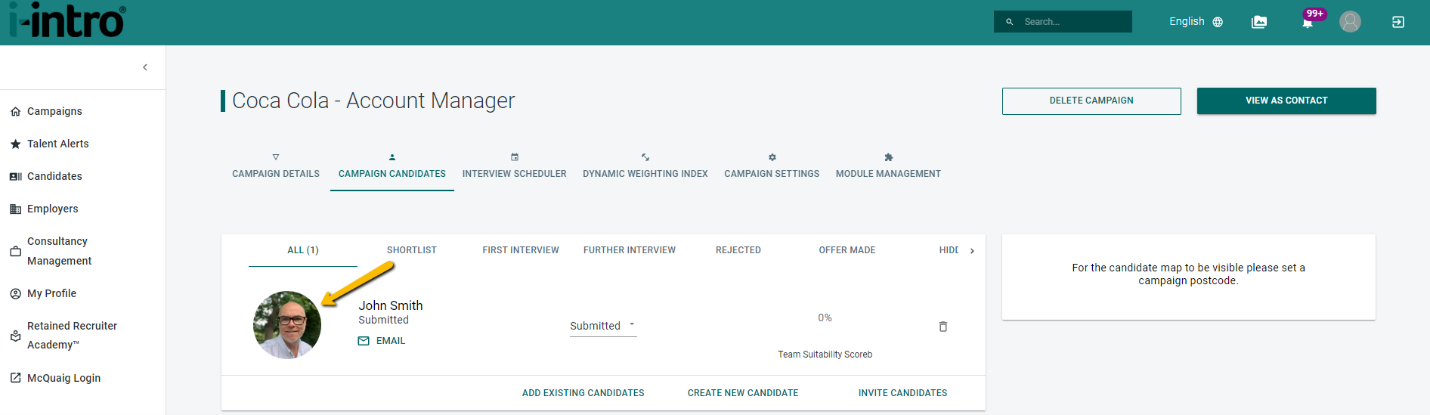Screen dimensions: 1430x415
Task: Click the 0% suitability score
Action: click(825, 318)
